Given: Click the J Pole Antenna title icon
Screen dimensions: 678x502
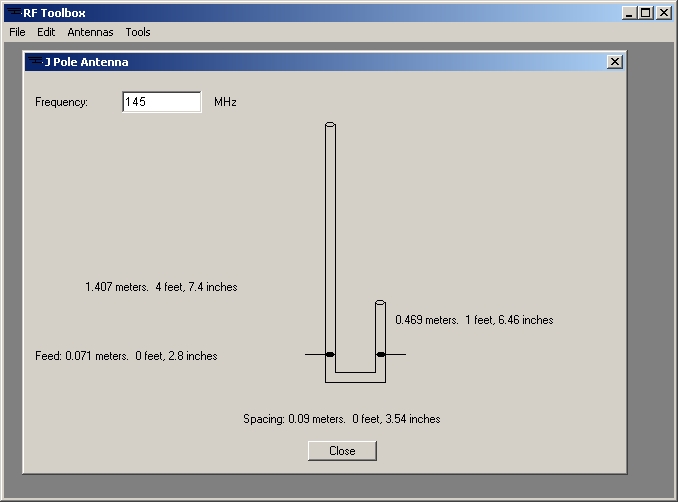Looking at the screenshot, I should [35, 61].
